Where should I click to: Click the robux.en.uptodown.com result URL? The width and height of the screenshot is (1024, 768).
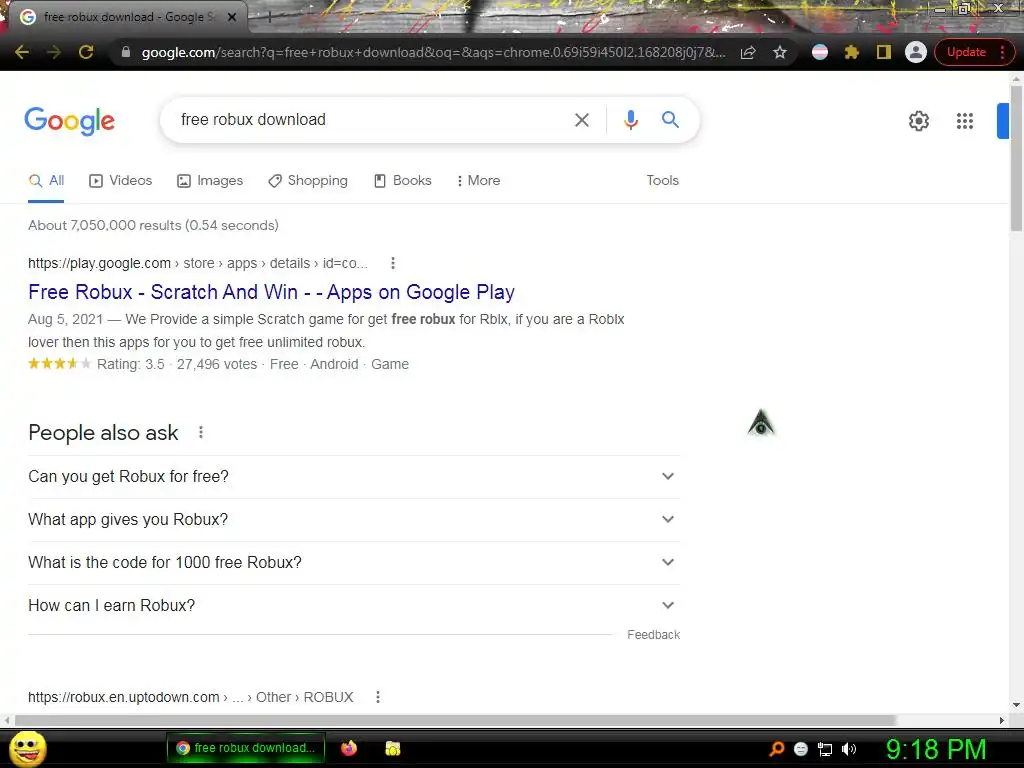(190, 697)
